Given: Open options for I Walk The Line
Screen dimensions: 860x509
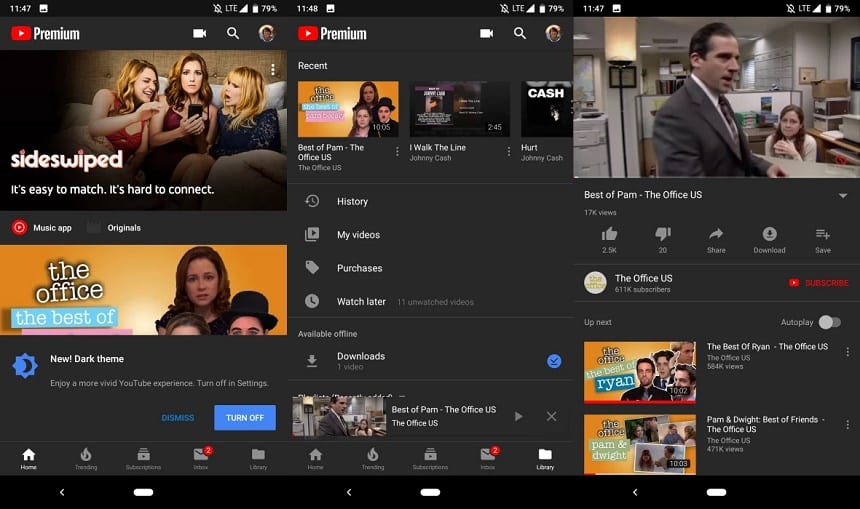Looking at the screenshot, I should (508, 152).
